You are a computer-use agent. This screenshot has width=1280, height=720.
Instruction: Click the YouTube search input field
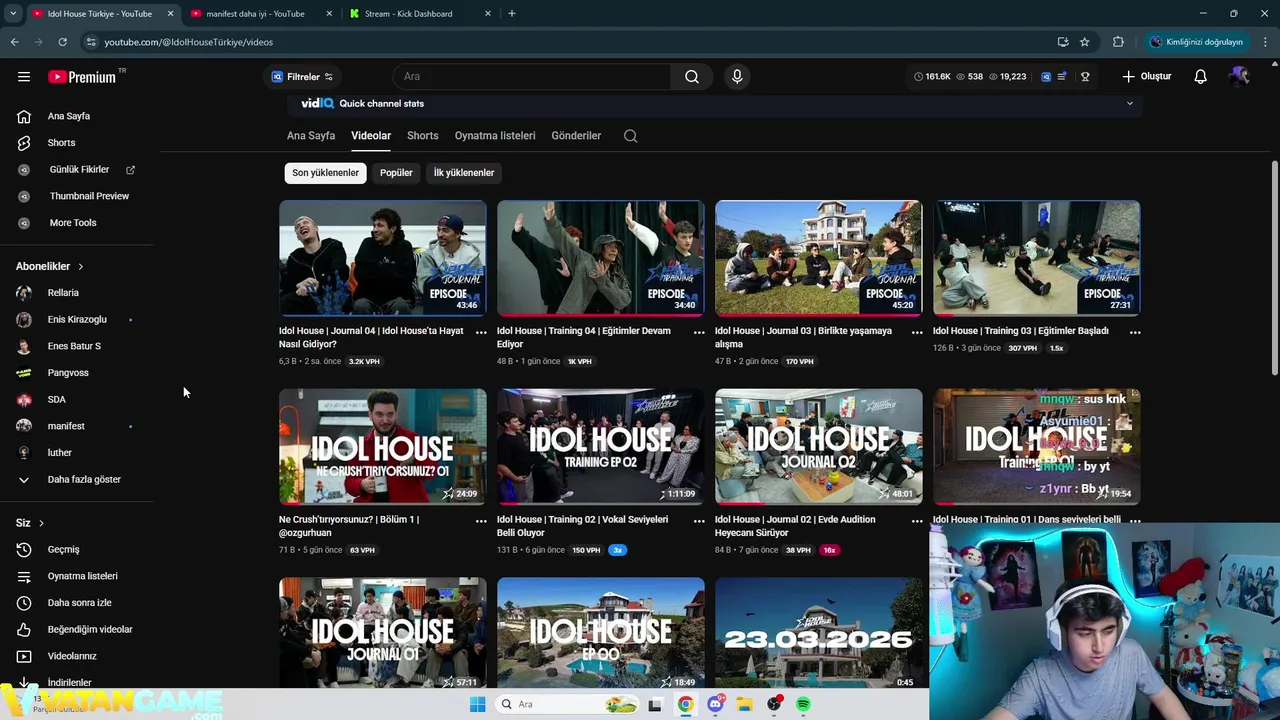click(532, 76)
